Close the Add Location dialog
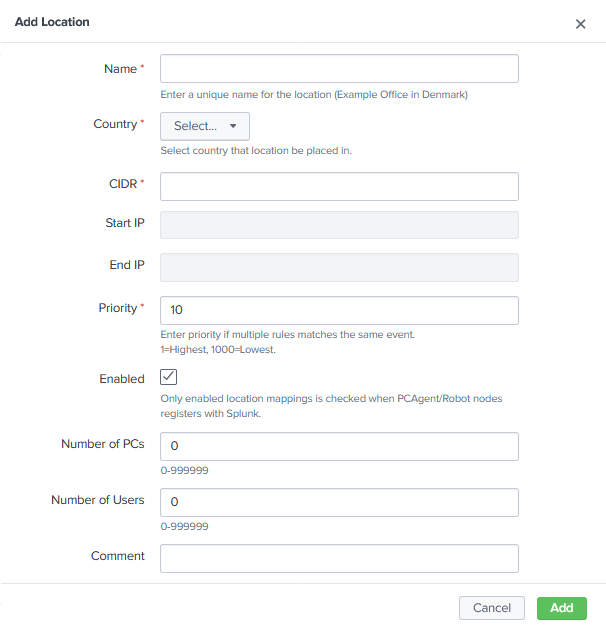This screenshot has width=606, height=626. click(580, 24)
